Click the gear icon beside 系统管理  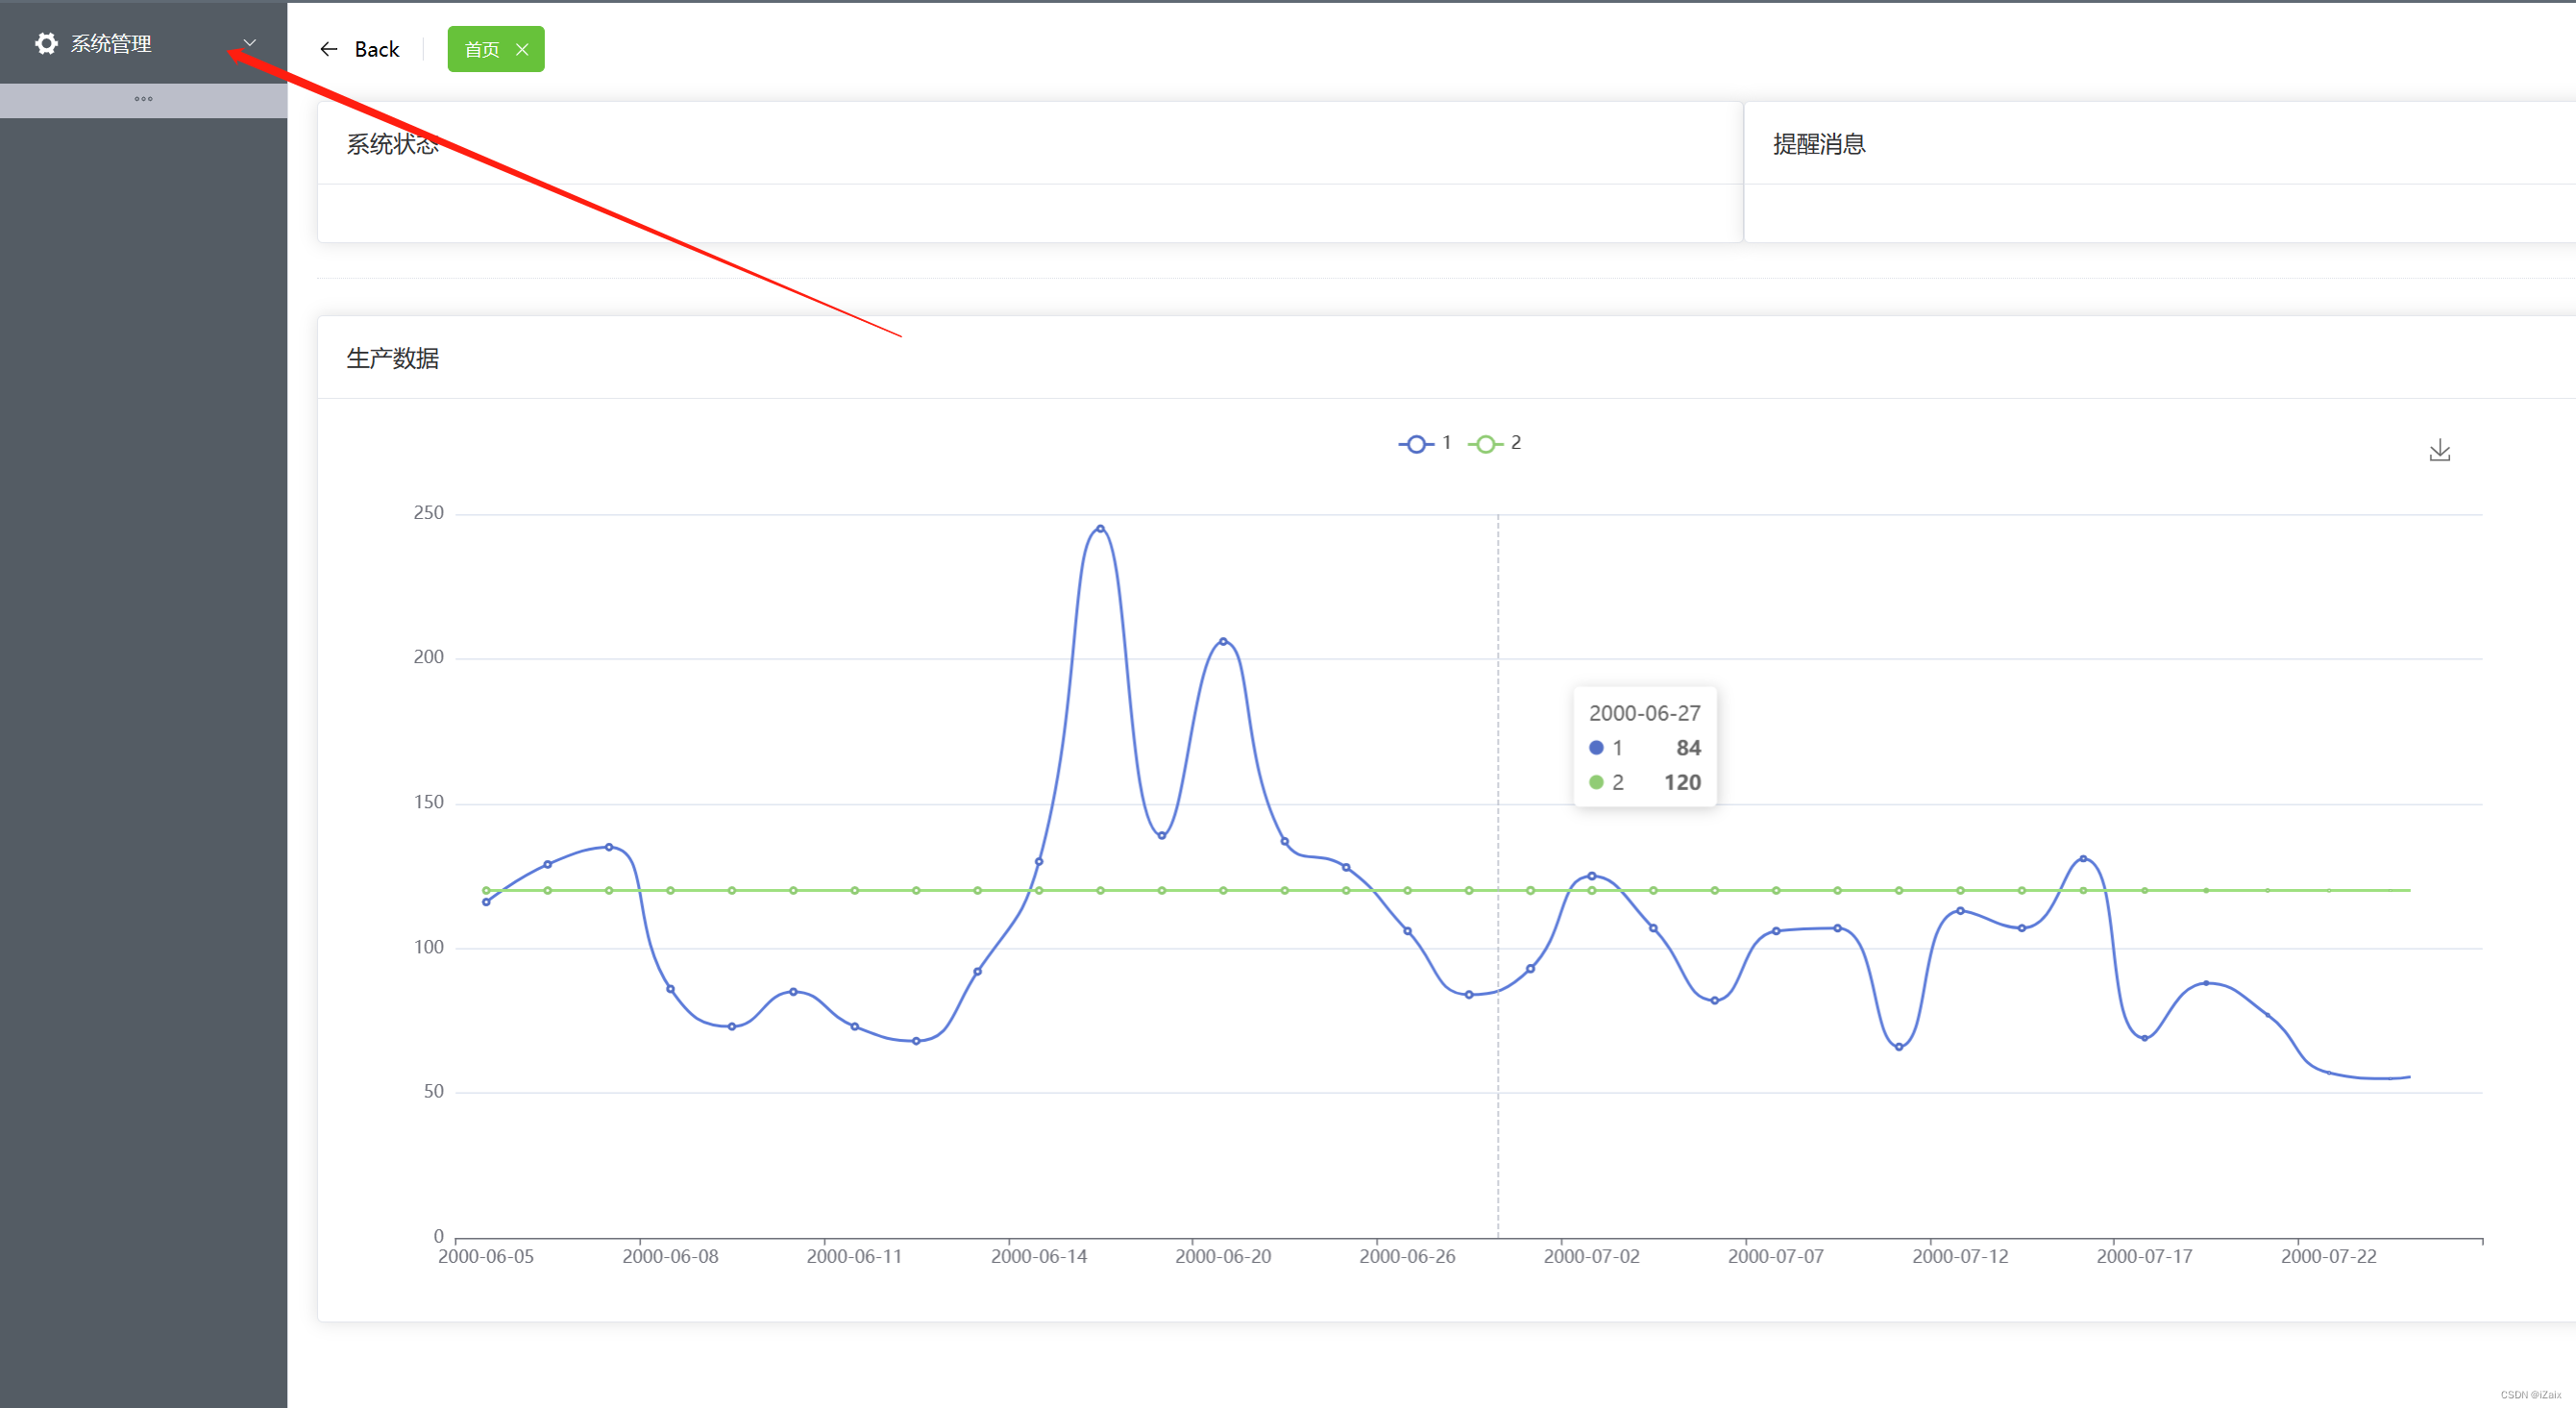coord(46,43)
